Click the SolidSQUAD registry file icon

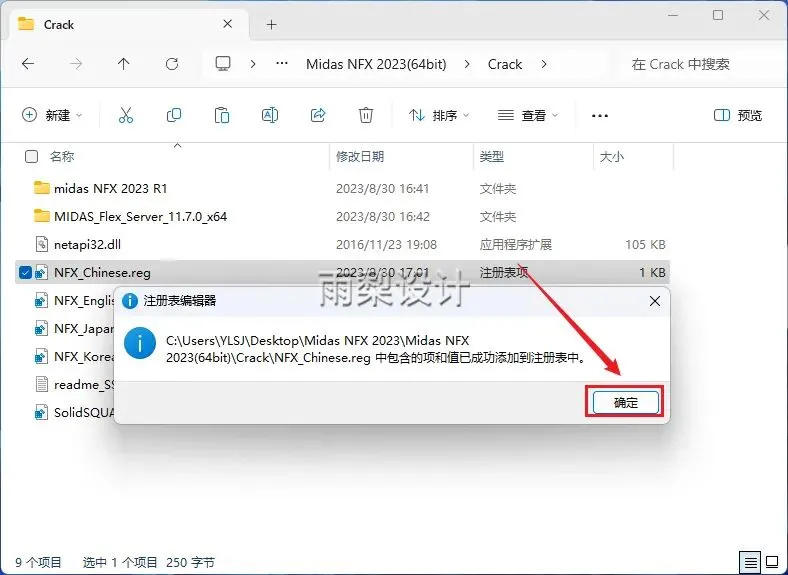[x=41, y=413]
